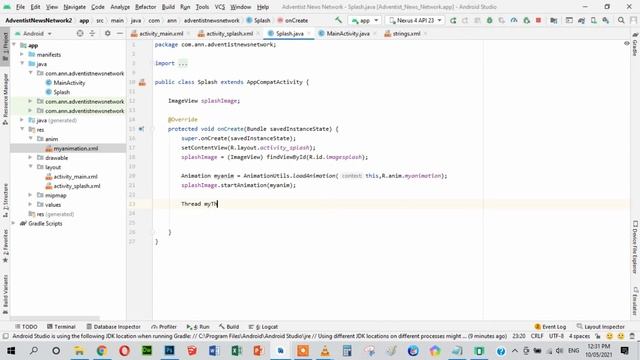
Task: Click the red Stop button icon
Action: (538, 20)
